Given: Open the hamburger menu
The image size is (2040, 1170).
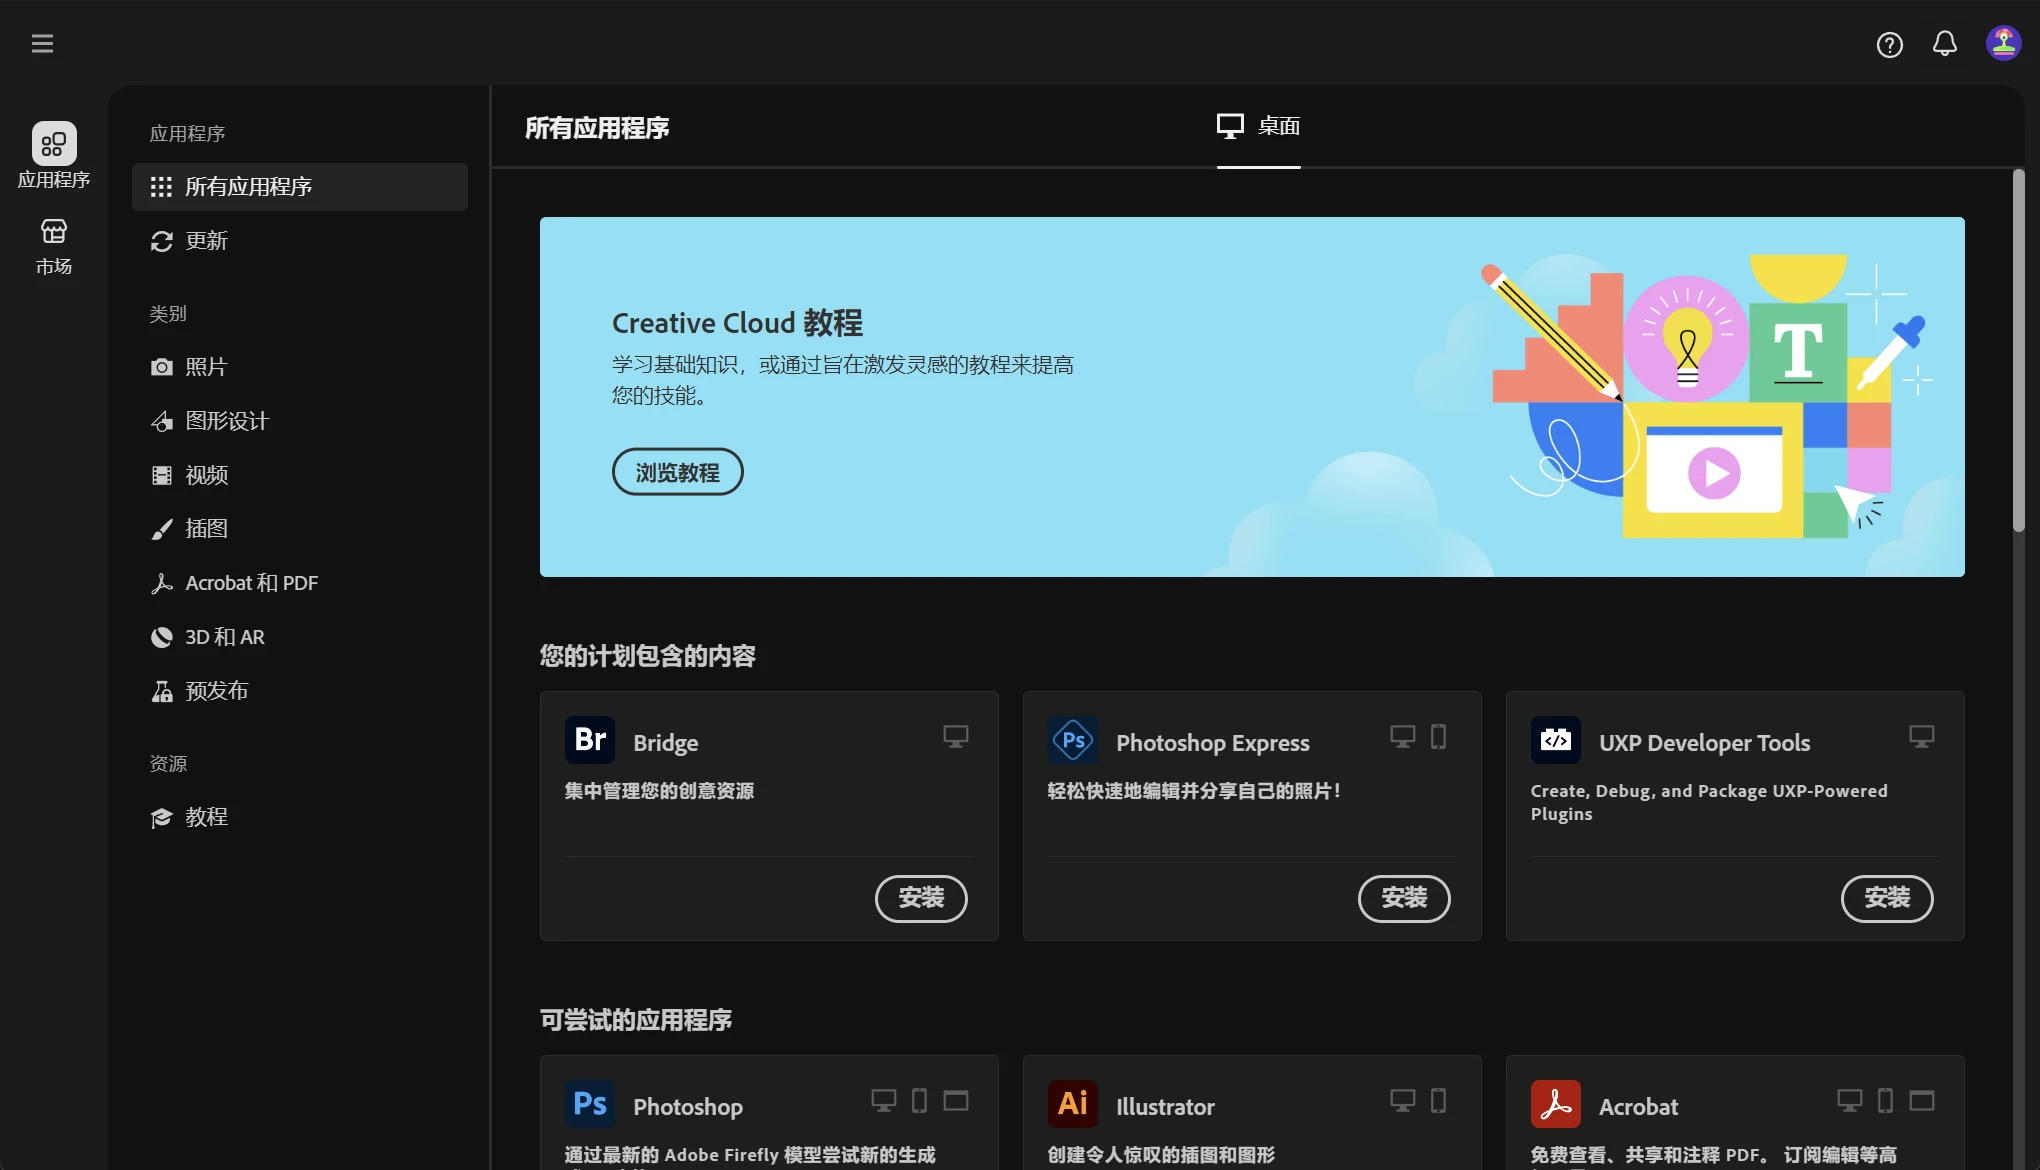Looking at the screenshot, I should (x=42, y=43).
